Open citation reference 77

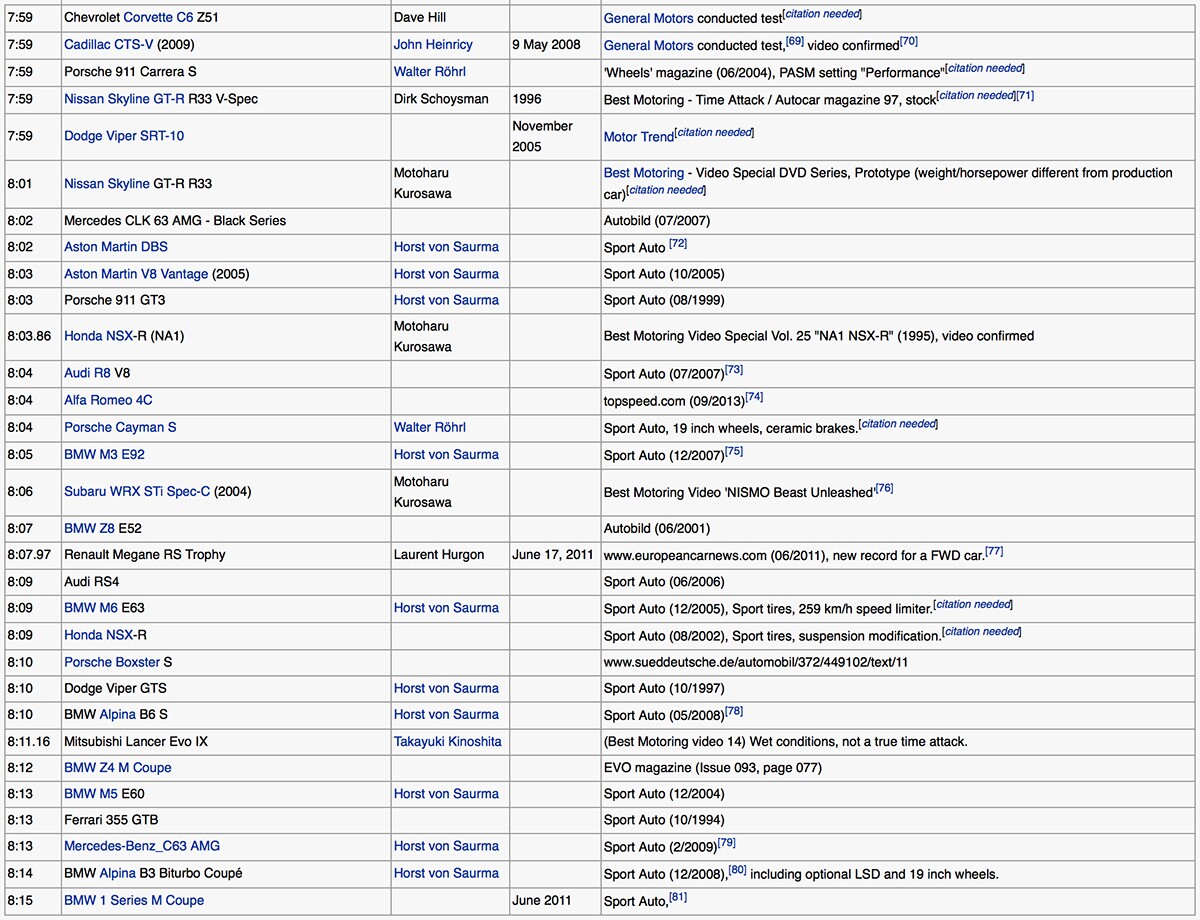click(994, 551)
